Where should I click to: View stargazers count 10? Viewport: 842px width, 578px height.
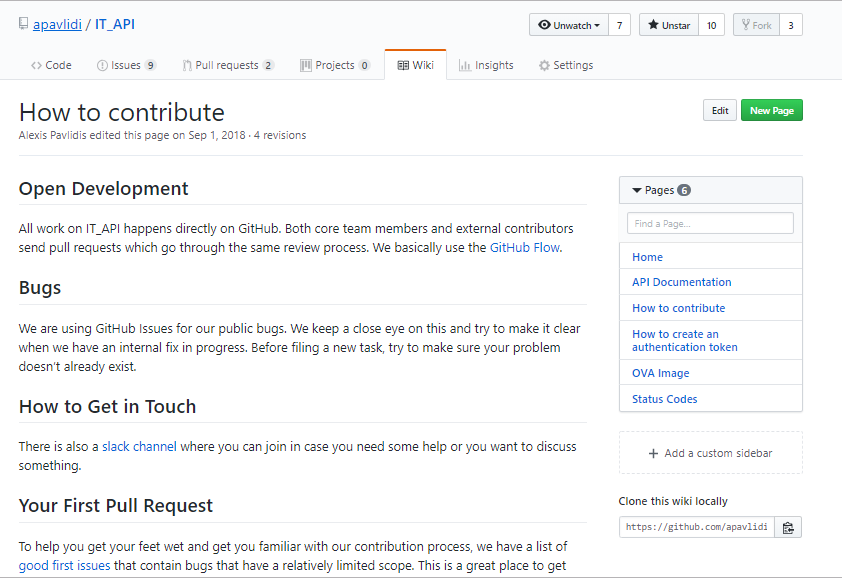point(711,25)
